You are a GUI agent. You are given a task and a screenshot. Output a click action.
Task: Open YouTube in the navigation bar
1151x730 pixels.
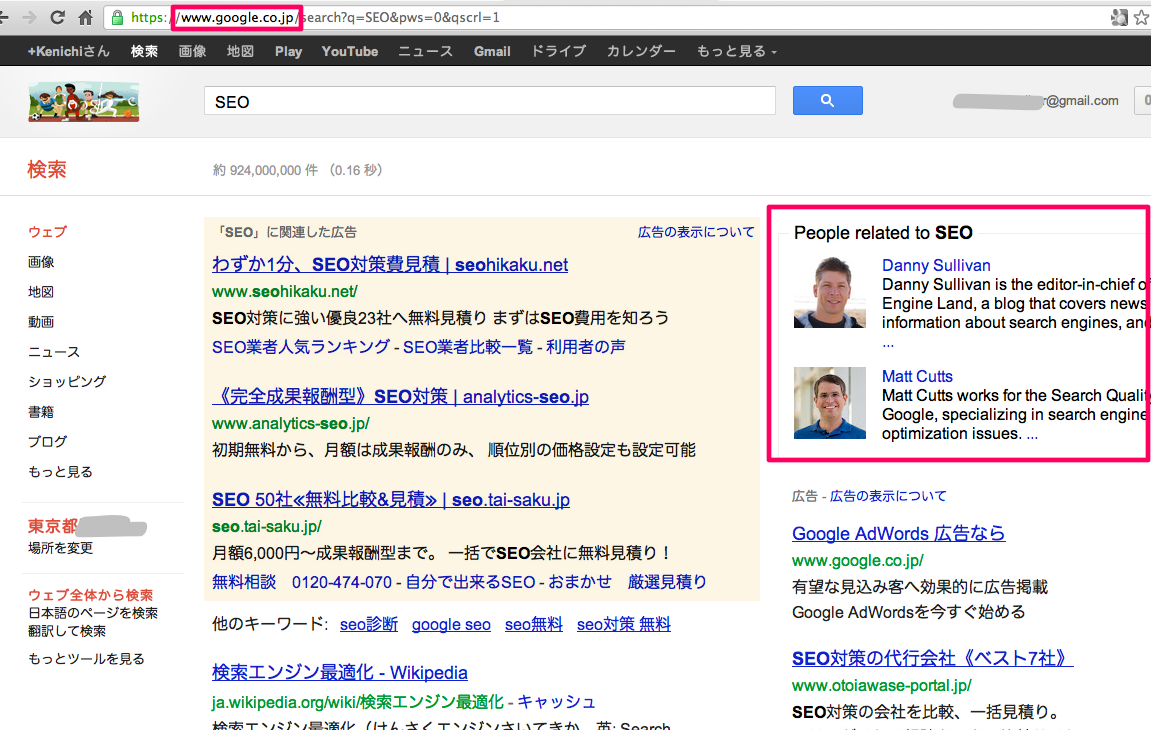[x=349, y=51]
